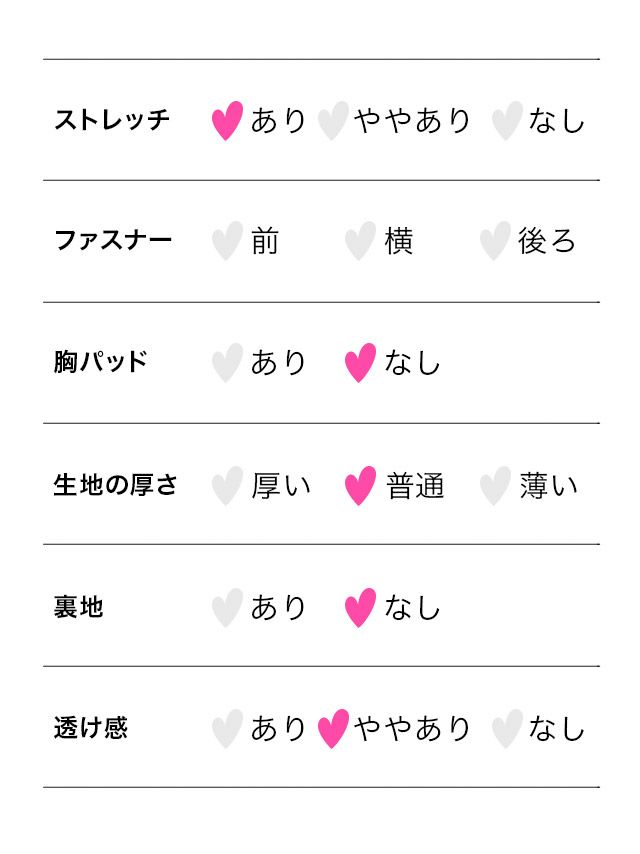Screen dimensions: 640x854
Task: Click the pink heart beside ストレッチ あり
Action: click(x=228, y=121)
